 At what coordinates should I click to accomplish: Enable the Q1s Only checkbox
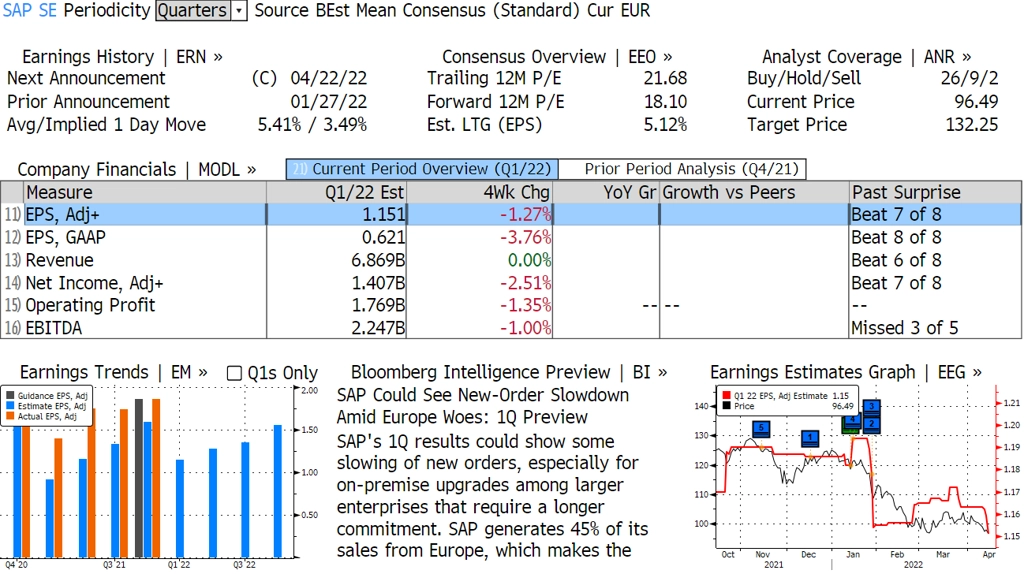pyautogui.click(x=234, y=373)
